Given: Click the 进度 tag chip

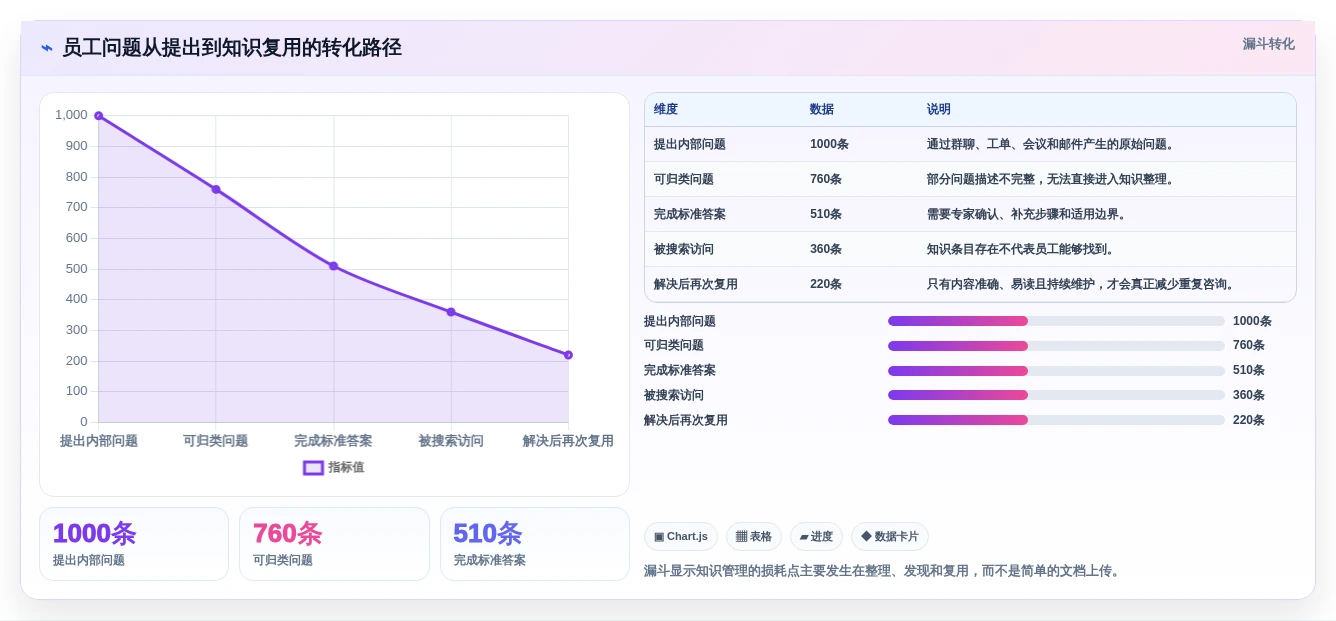Looking at the screenshot, I should click(x=816, y=537).
